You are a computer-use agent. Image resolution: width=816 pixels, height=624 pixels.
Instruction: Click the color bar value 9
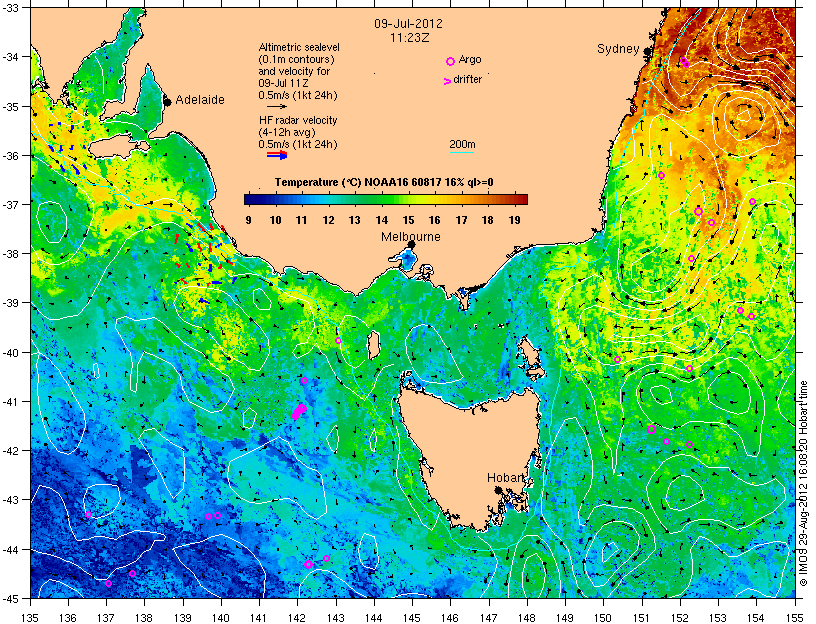click(249, 220)
